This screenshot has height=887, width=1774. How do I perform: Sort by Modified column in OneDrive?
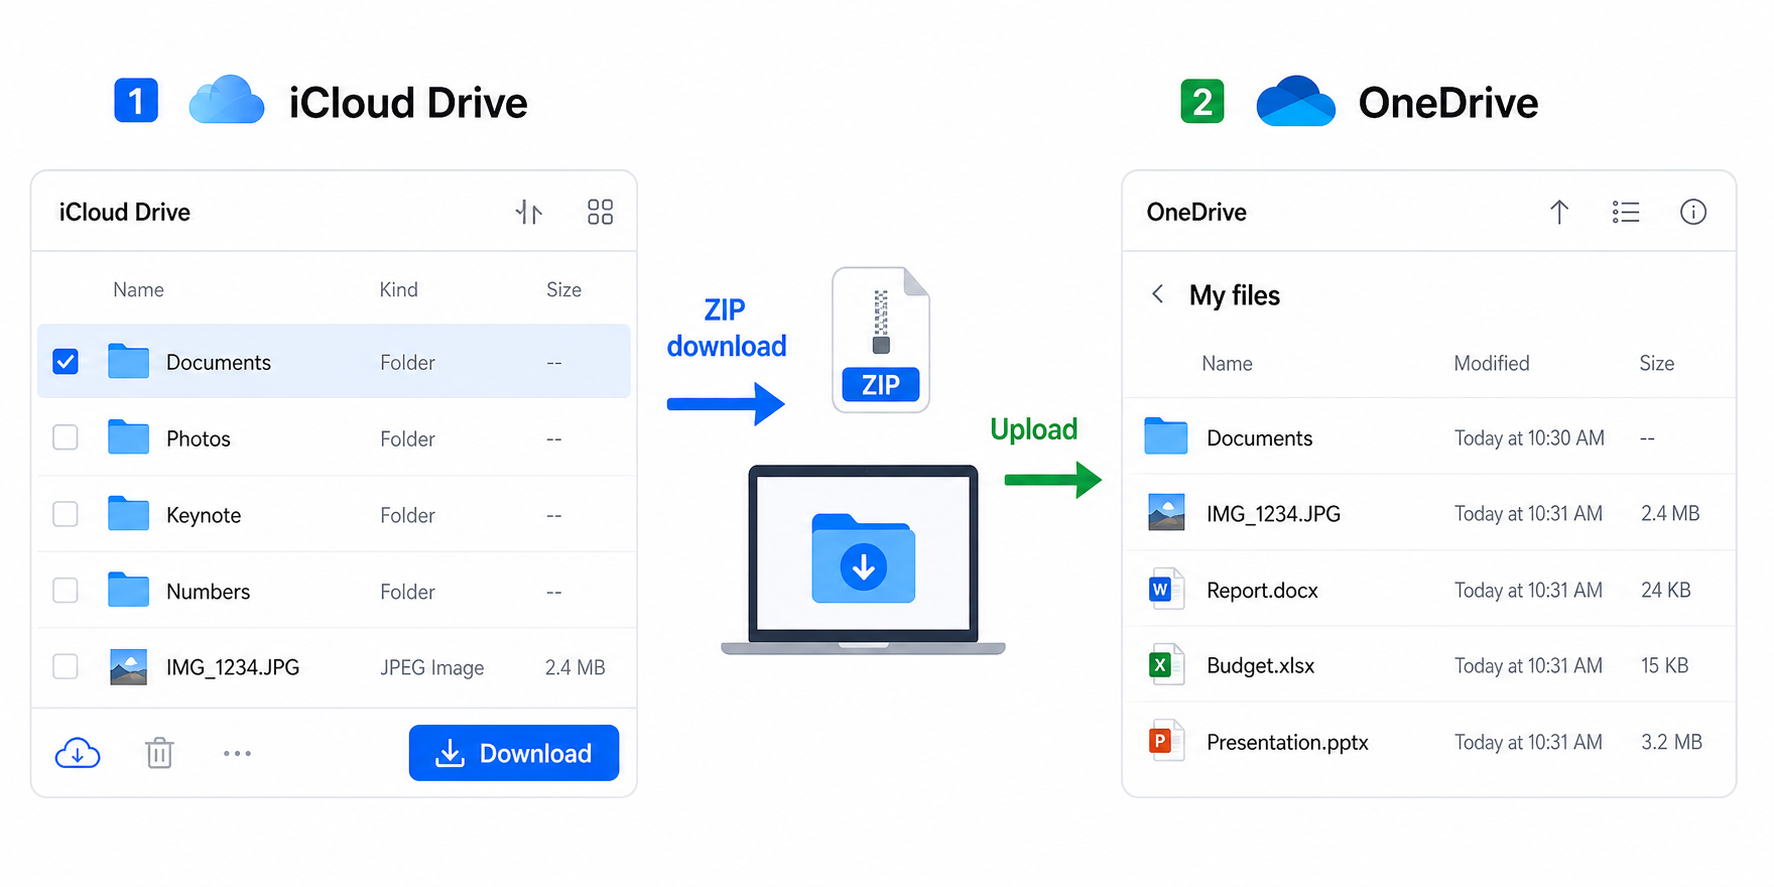[x=1491, y=364]
